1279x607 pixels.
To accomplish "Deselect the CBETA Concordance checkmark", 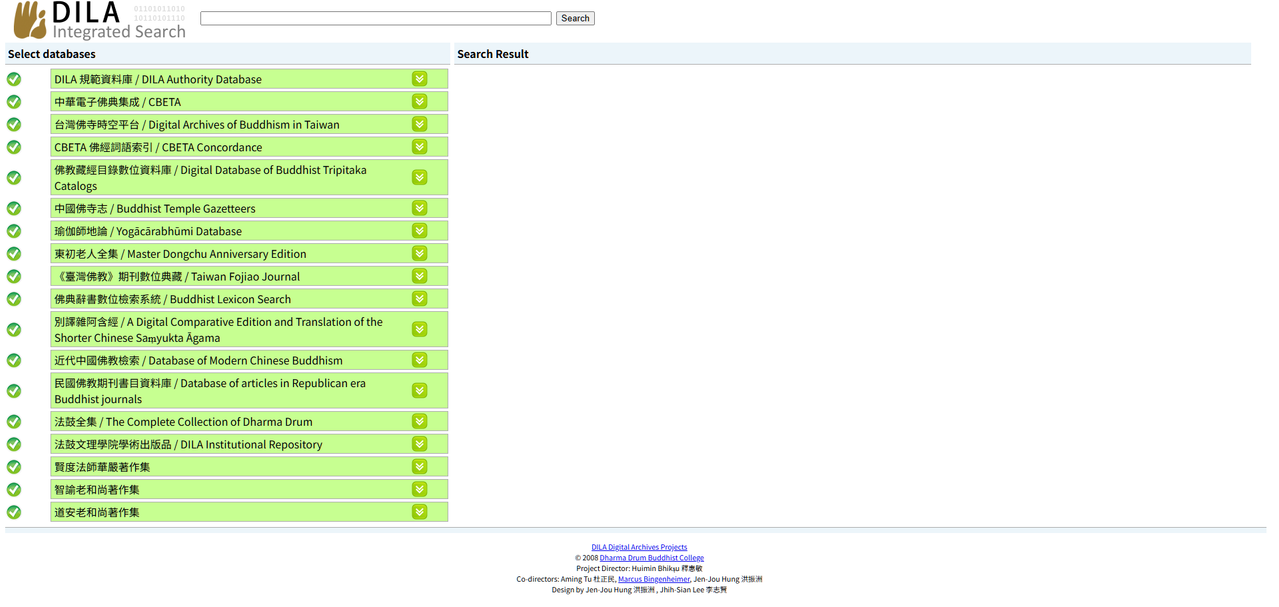I will 14,147.
